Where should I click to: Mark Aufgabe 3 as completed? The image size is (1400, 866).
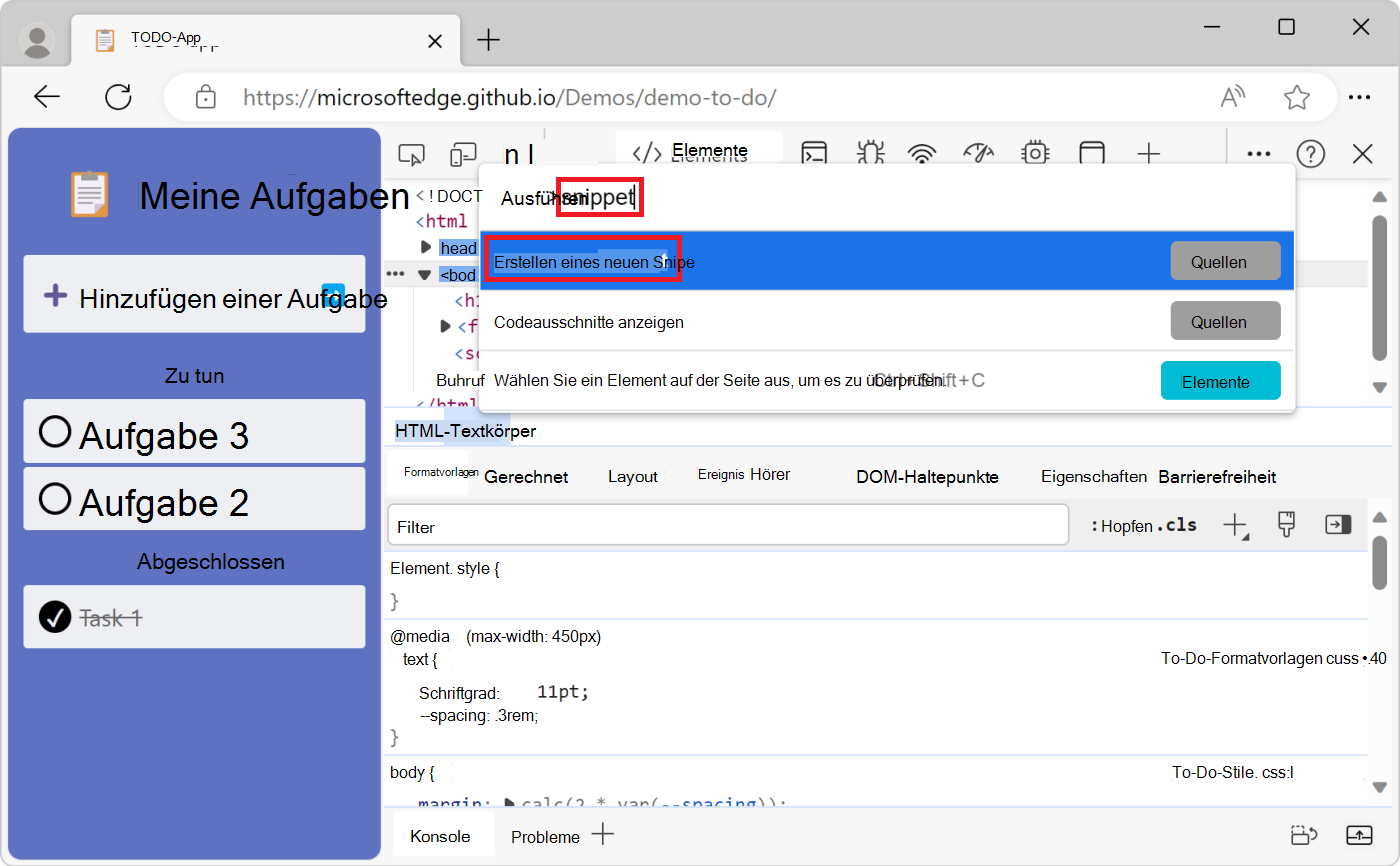(x=55, y=432)
